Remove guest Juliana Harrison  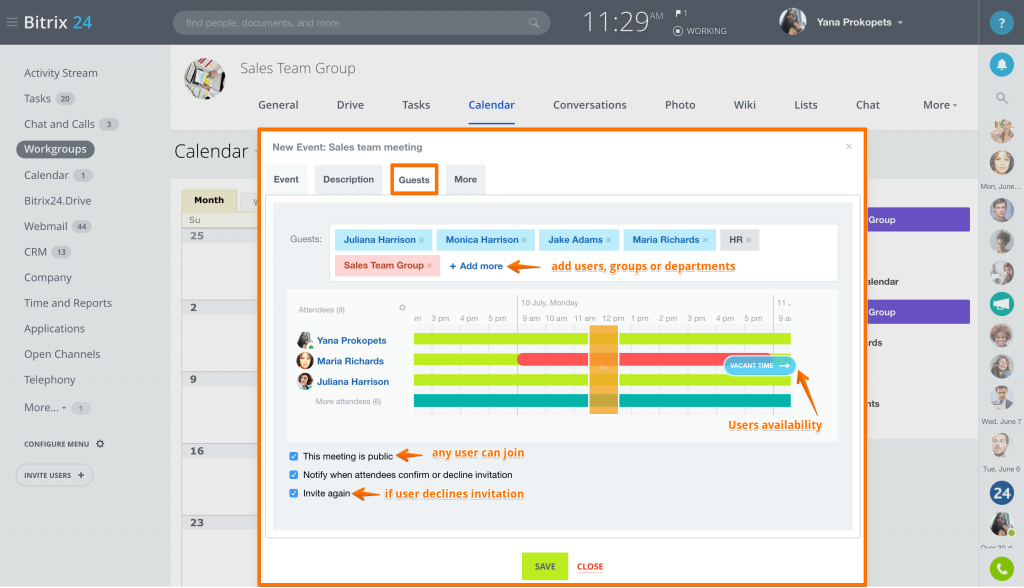422,240
